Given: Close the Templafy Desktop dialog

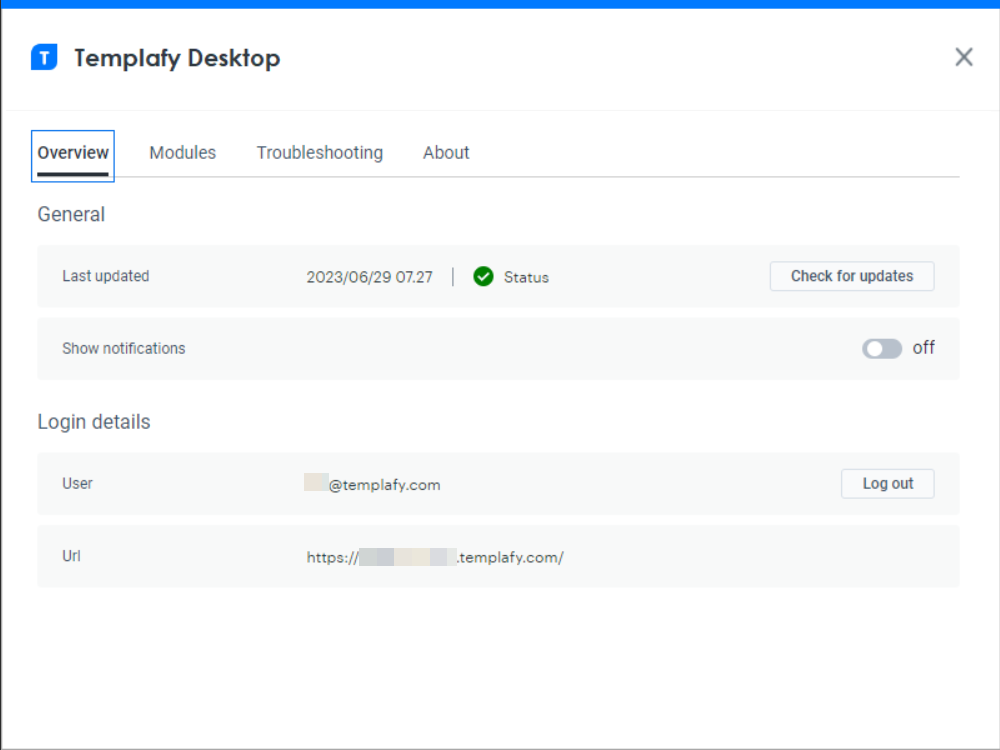Looking at the screenshot, I should [963, 57].
